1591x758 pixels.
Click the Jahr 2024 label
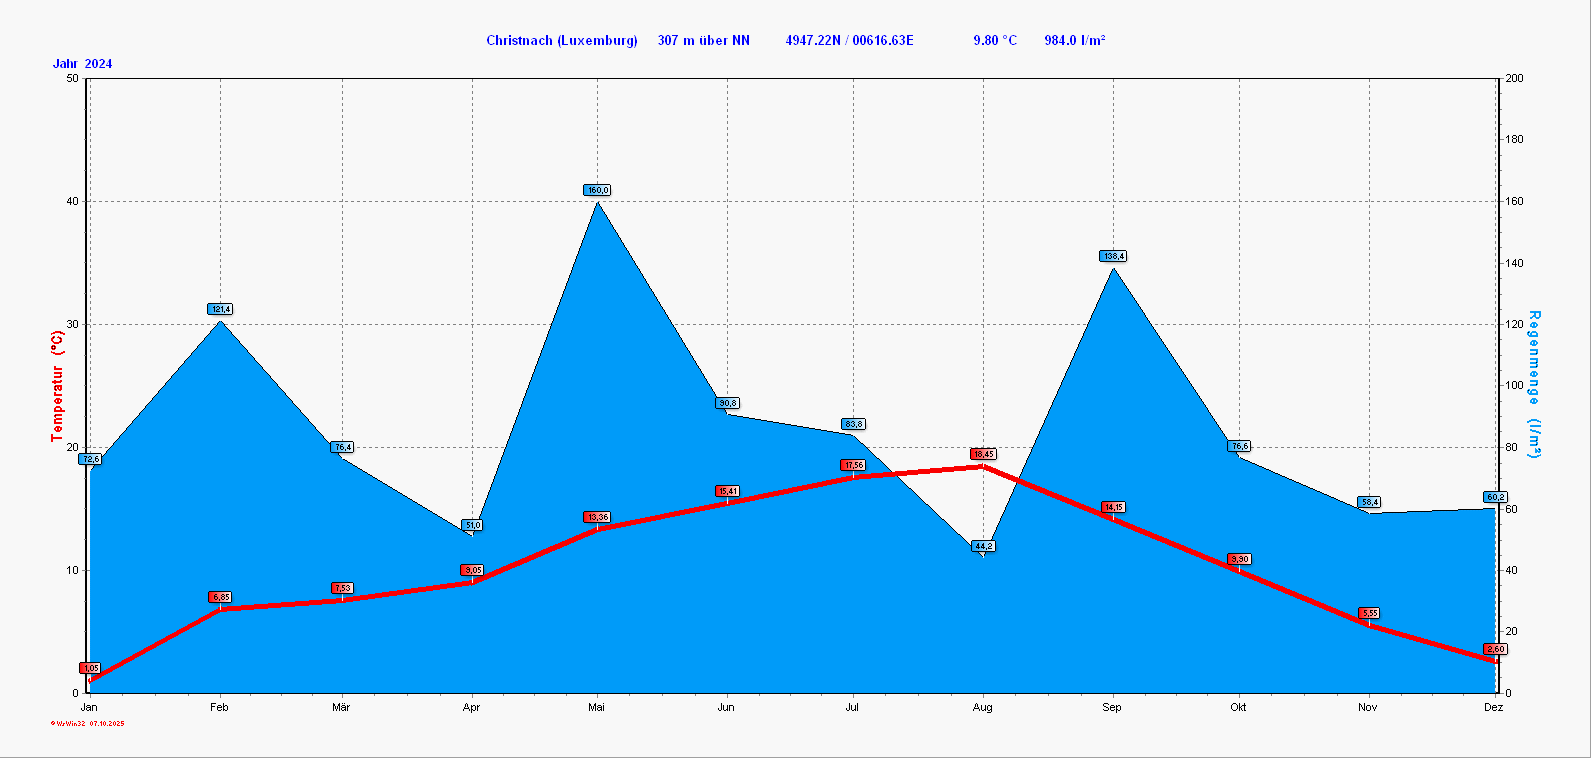click(x=82, y=64)
